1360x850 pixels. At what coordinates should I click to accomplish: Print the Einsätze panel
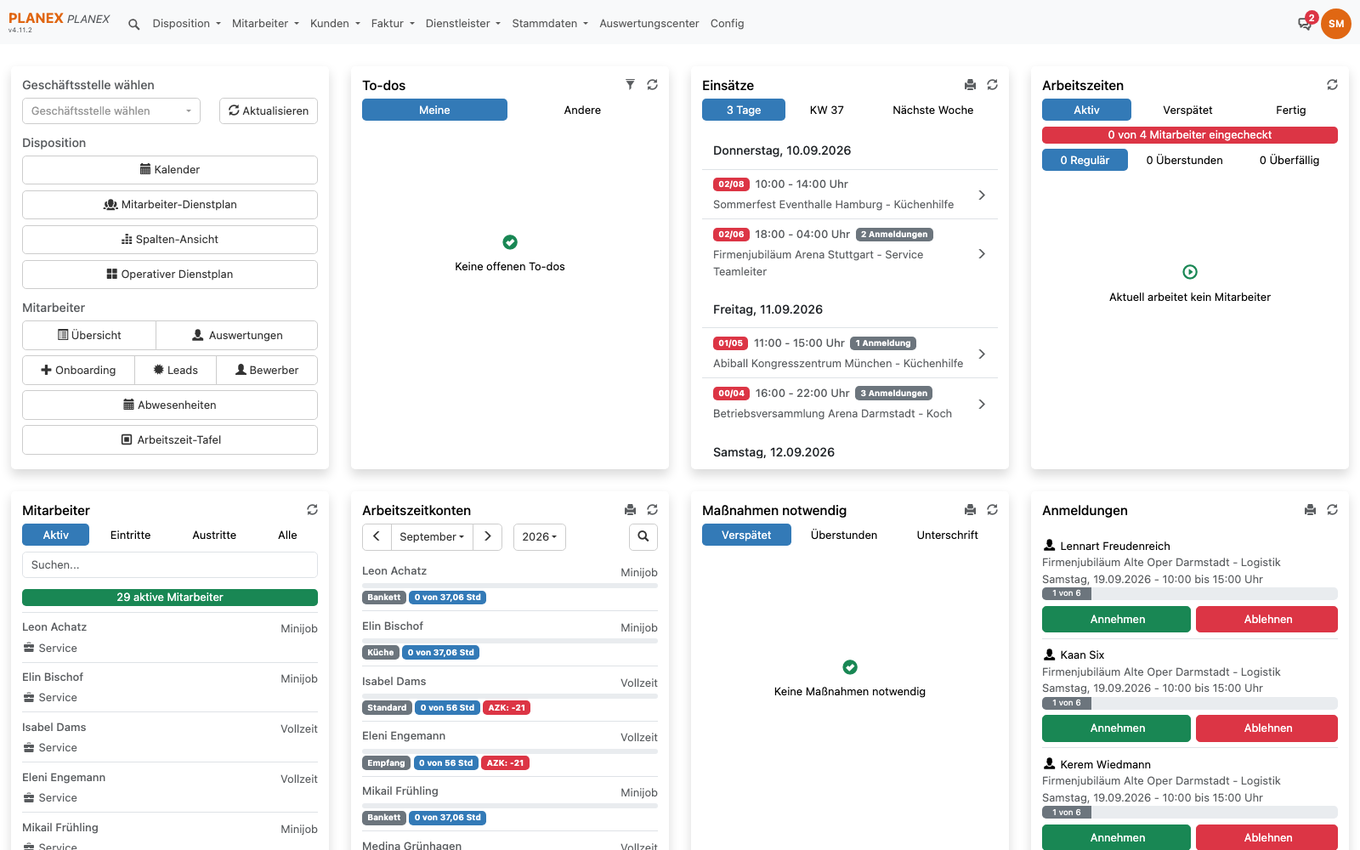click(x=970, y=85)
